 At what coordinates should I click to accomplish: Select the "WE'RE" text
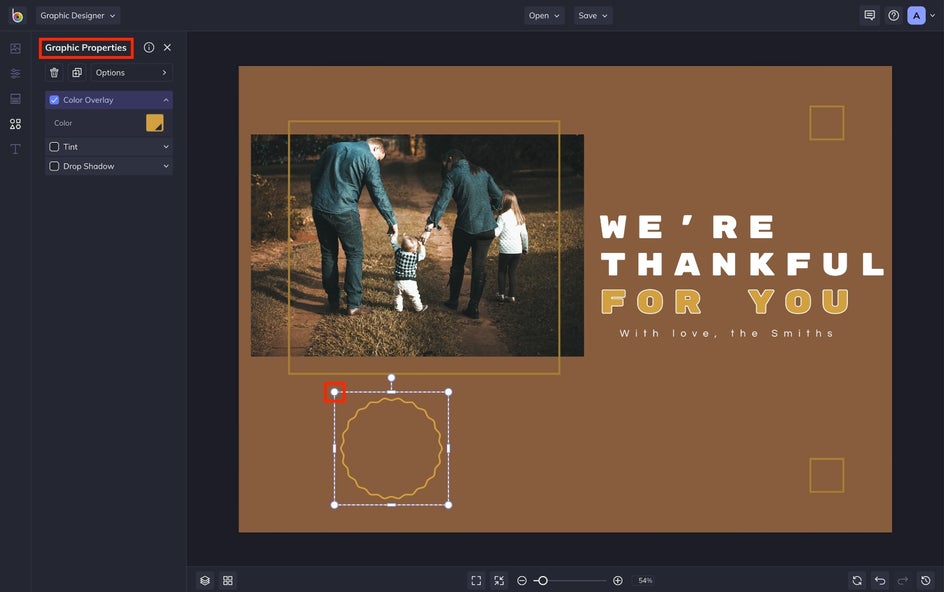pos(688,227)
